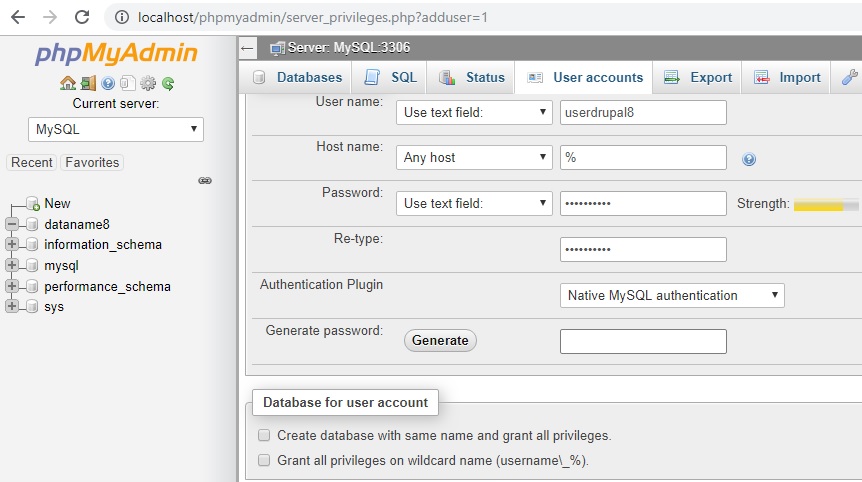Open mysql database in tree
862x482 pixels.
(x=61, y=265)
